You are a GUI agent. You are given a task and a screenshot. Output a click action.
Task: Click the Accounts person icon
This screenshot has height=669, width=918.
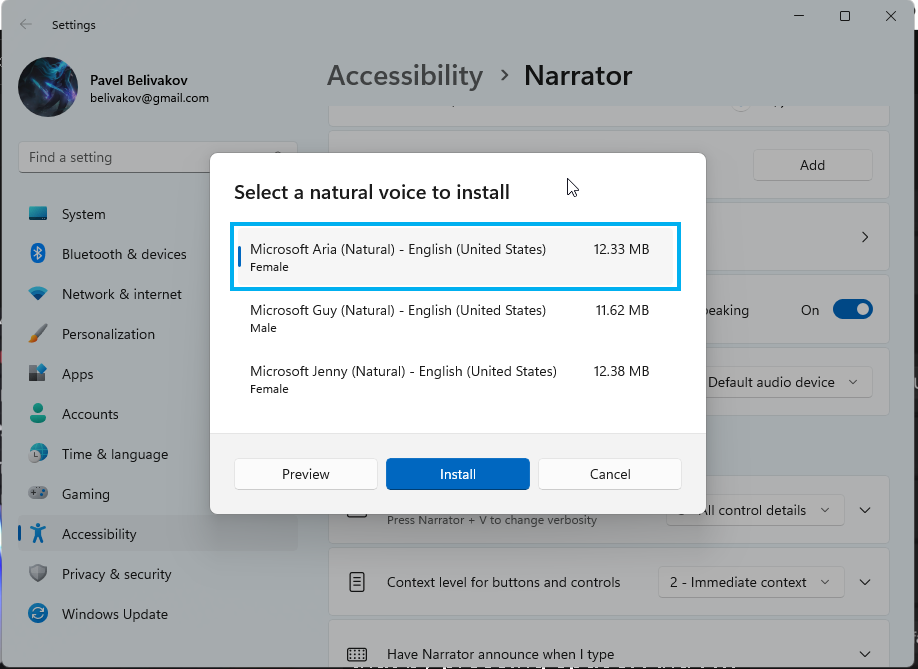point(38,413)
